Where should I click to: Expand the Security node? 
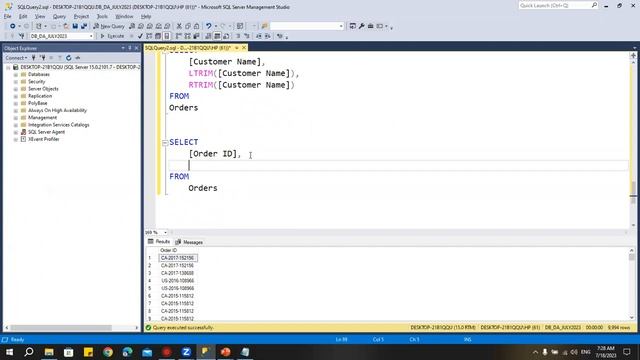pos(16,82)
